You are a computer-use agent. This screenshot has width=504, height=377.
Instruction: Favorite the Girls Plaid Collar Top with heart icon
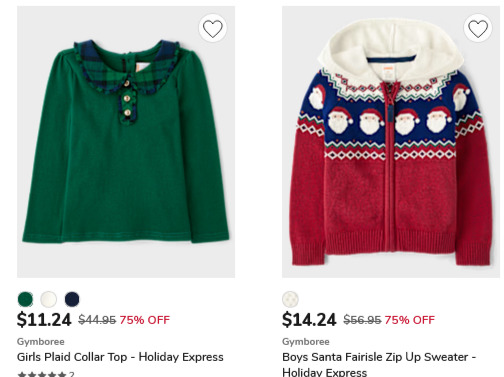pos(213,28)
